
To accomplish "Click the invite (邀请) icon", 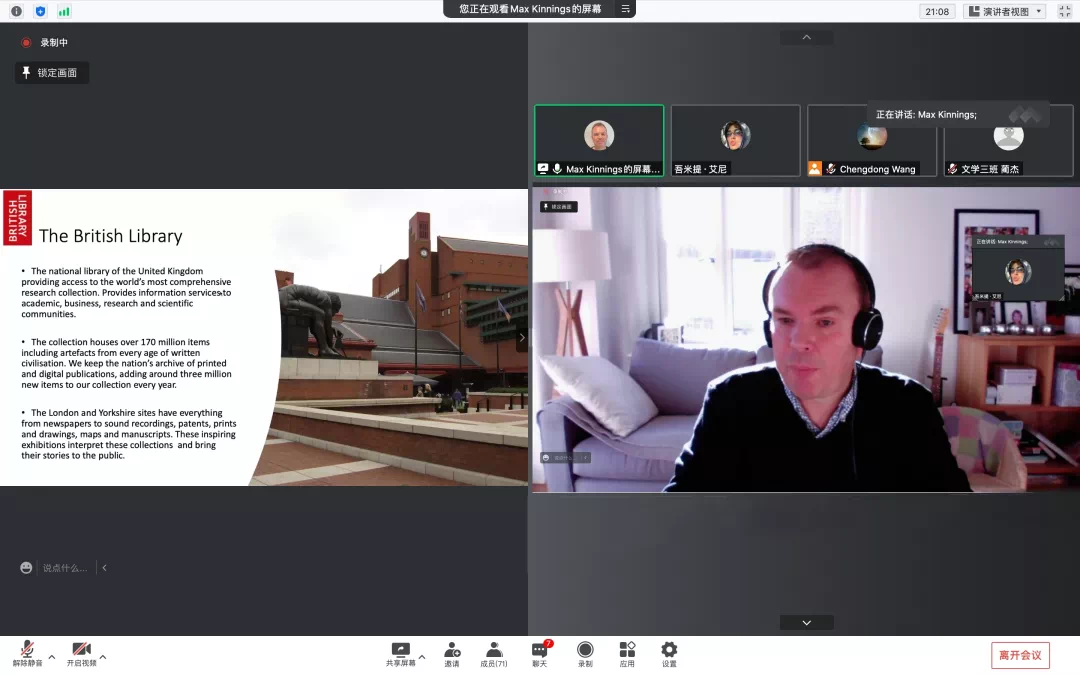I will (x=452, y=653).
